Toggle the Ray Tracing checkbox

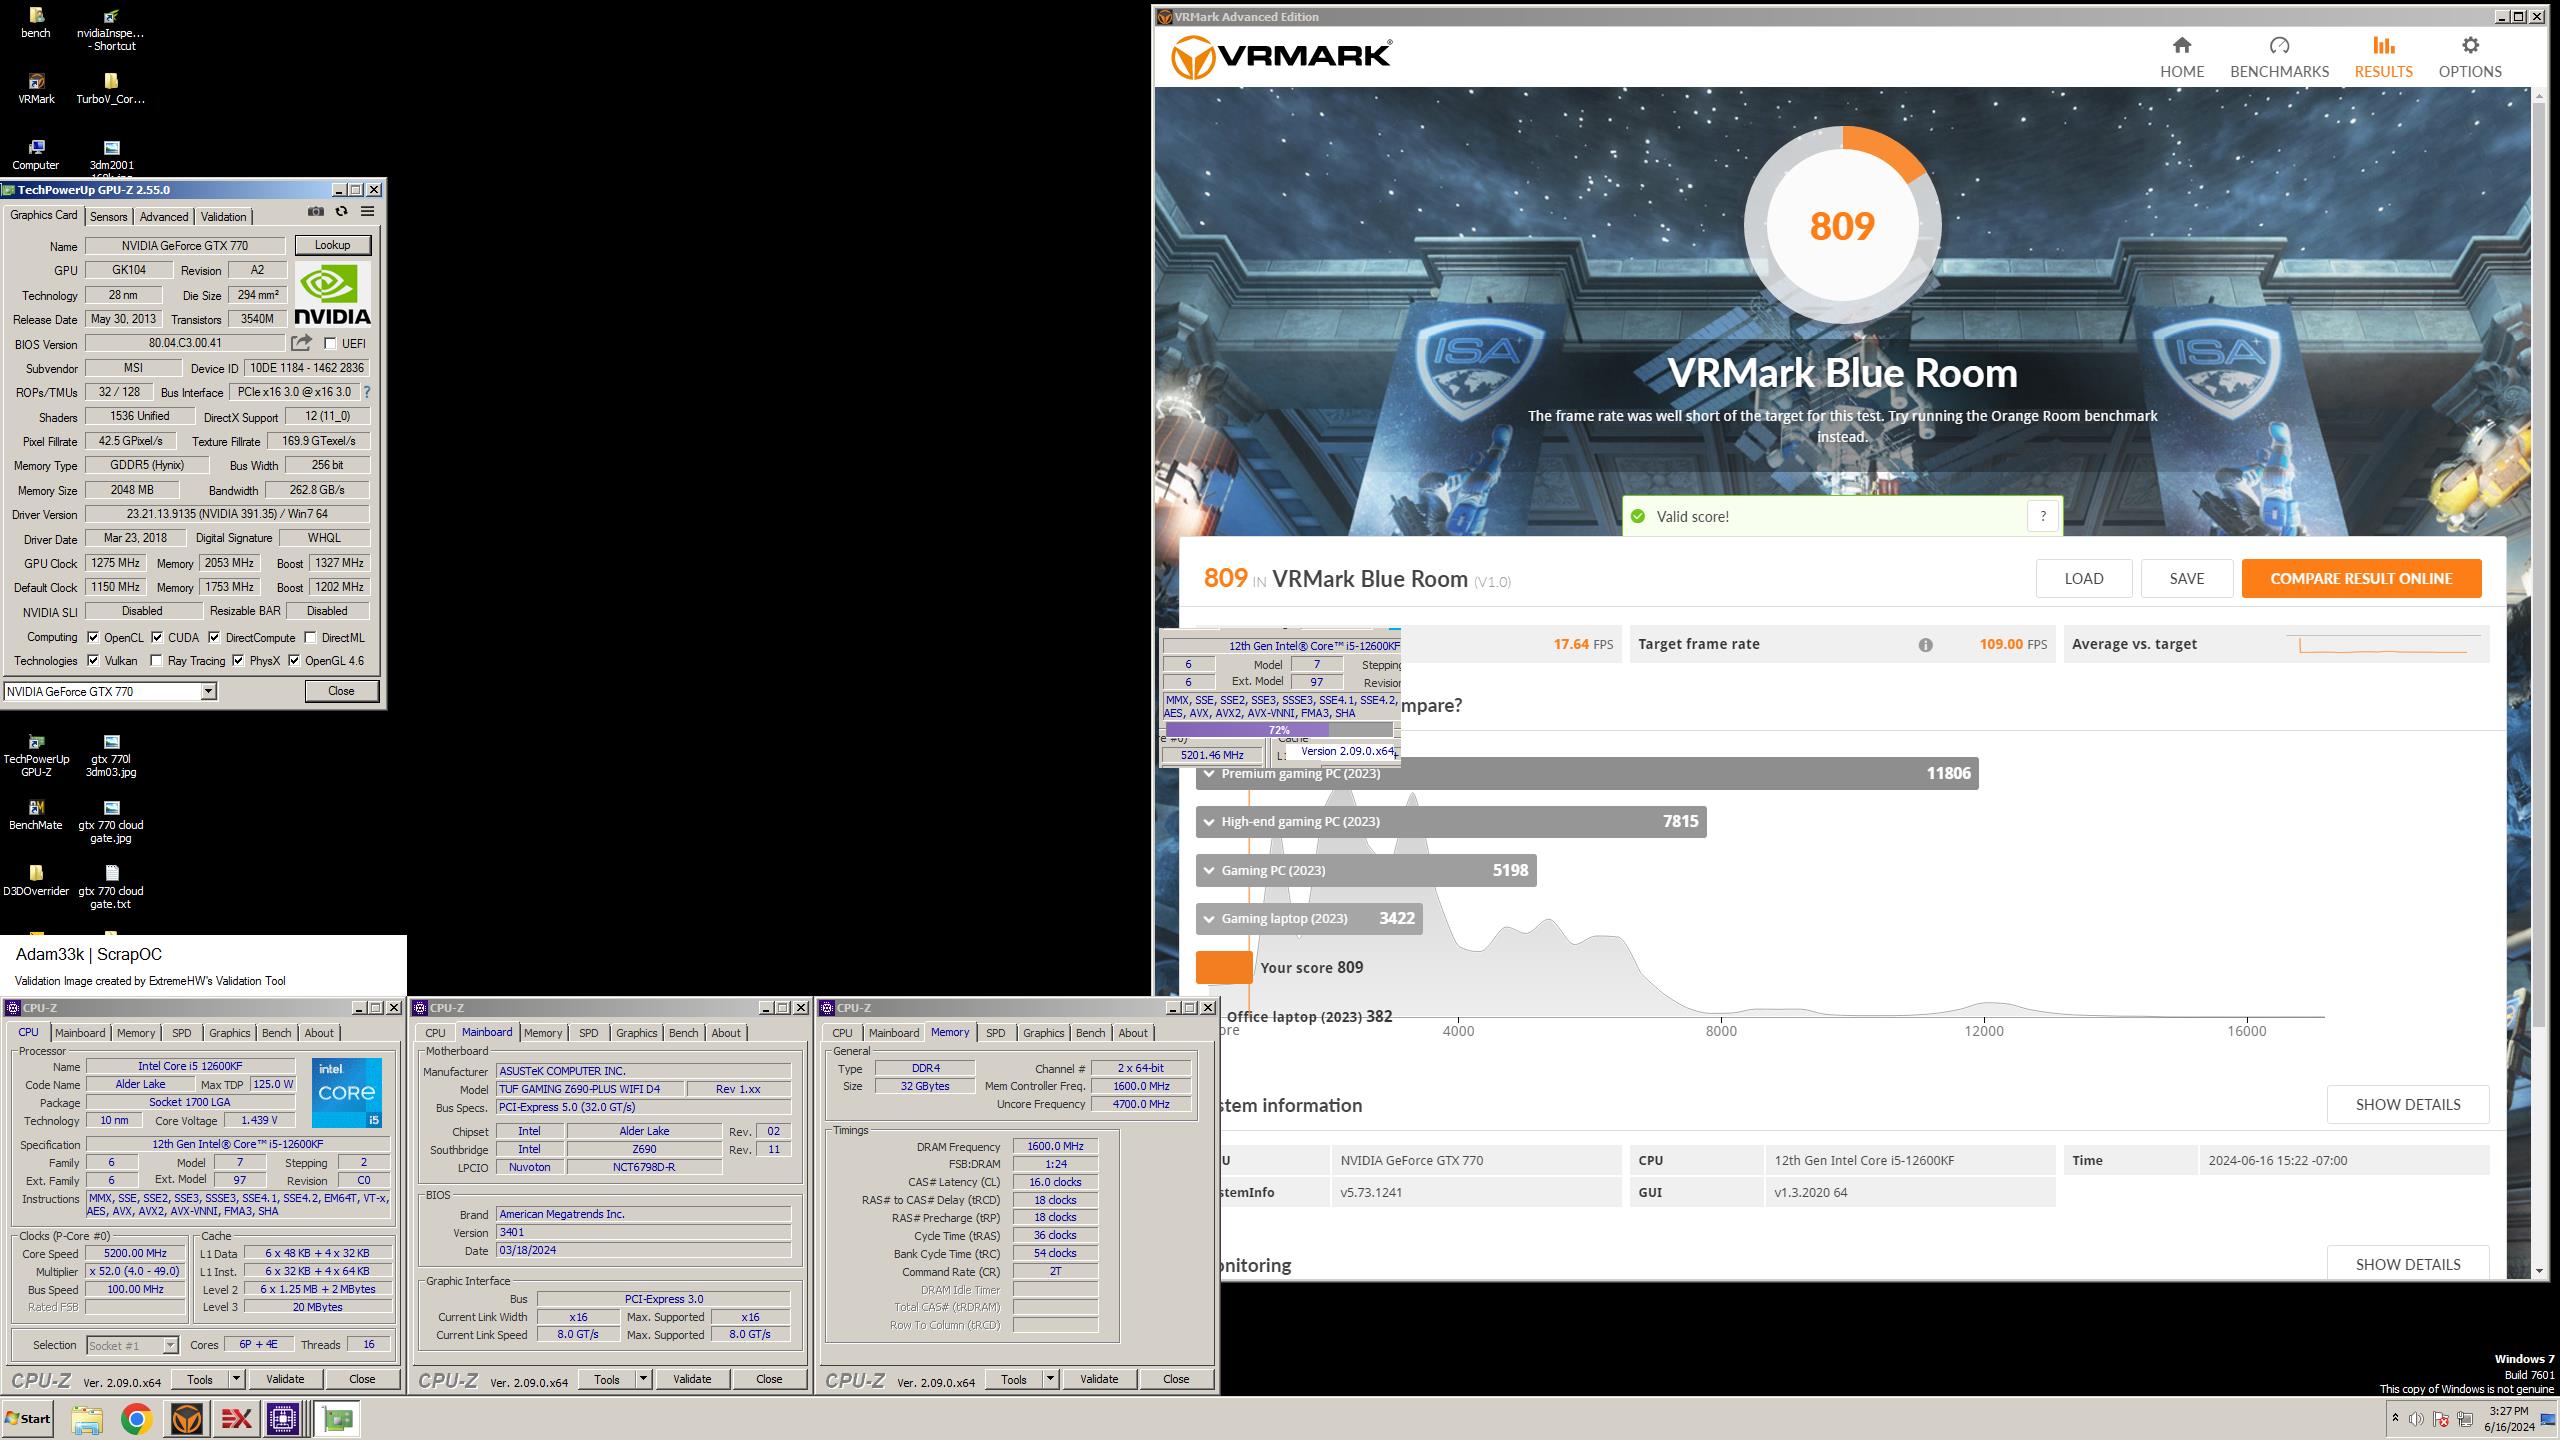(x=156, y=660)
